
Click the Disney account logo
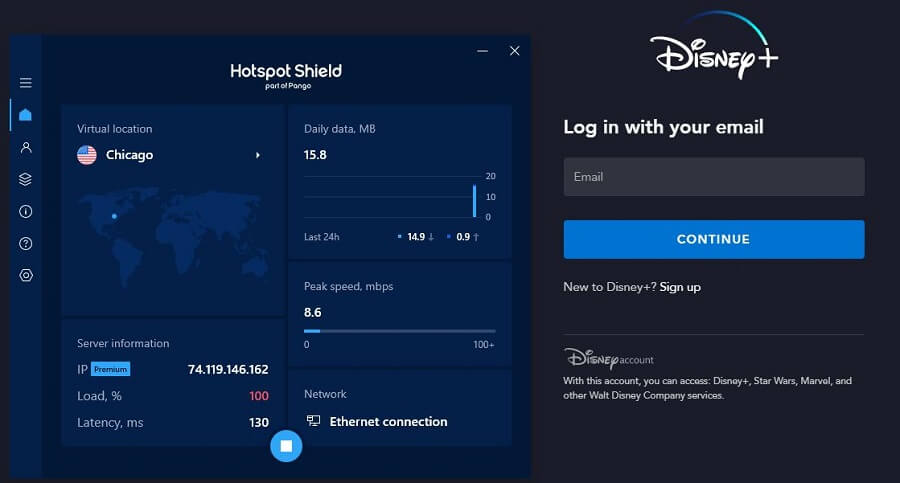click(608, 358)
